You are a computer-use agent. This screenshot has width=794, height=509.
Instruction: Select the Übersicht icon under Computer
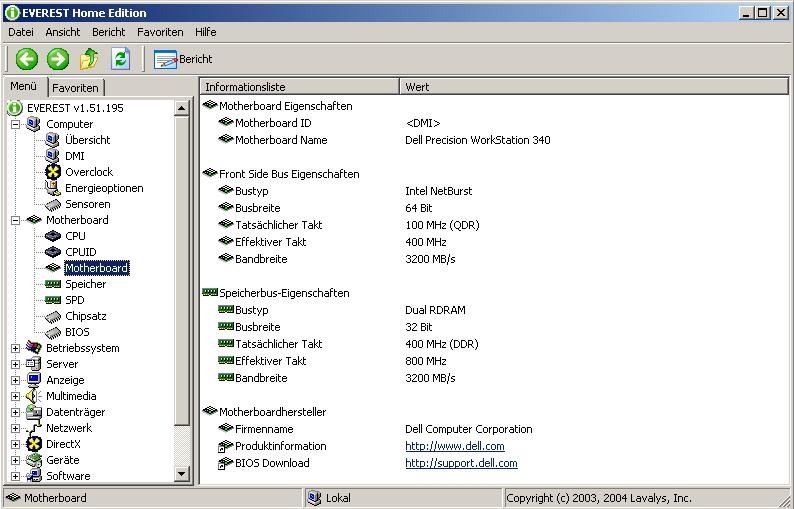[x=52, y=140]
